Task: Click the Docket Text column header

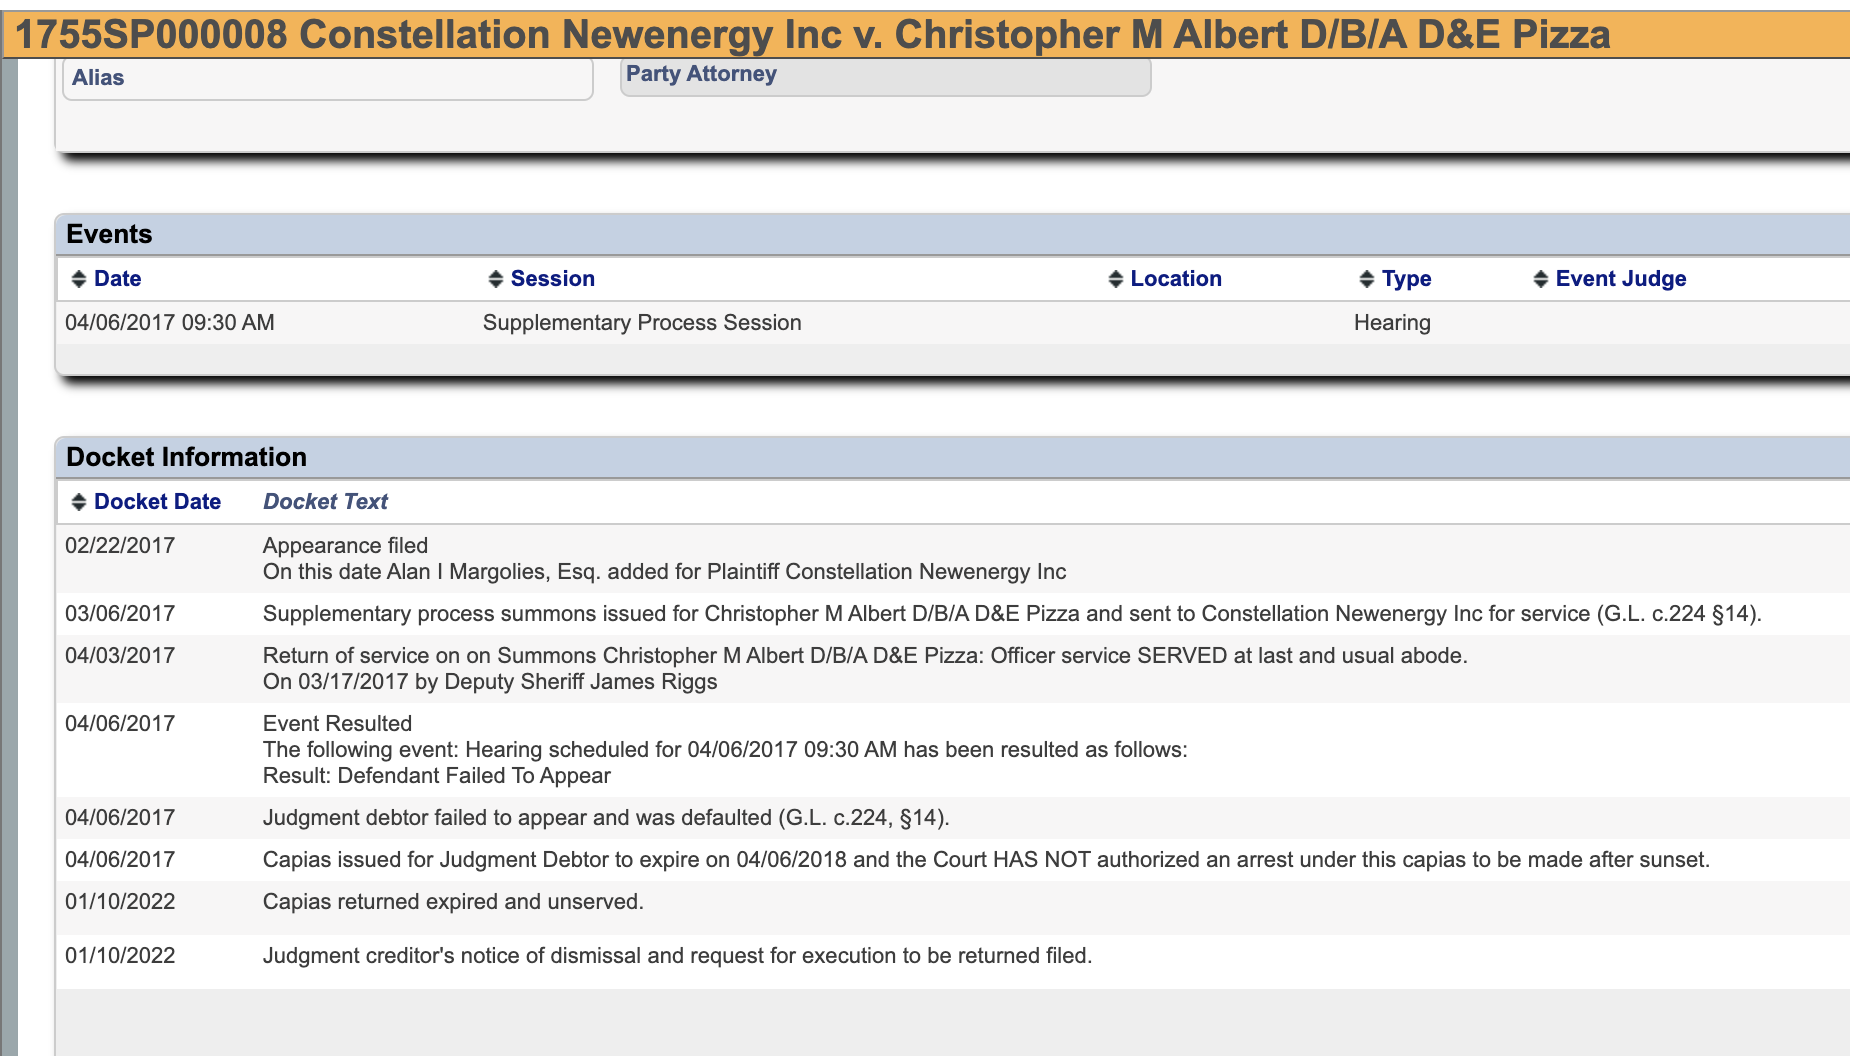Action: coord(325,502)
